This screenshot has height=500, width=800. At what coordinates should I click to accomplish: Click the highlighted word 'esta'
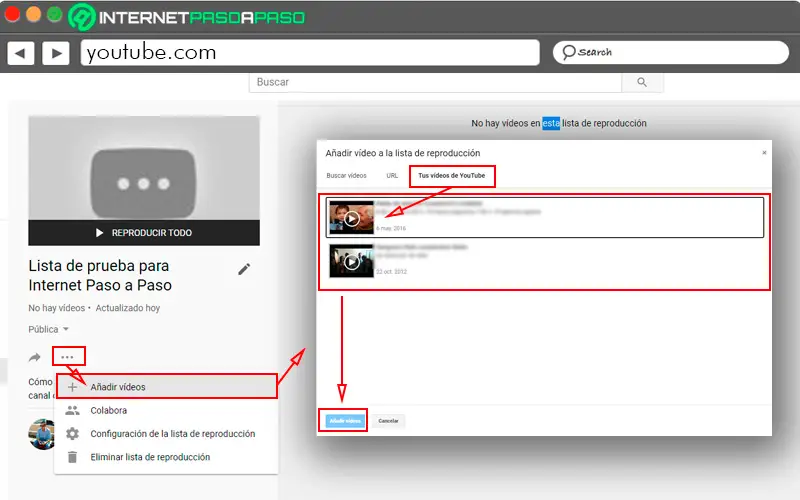pyautogui.click(x=551, y=123)
